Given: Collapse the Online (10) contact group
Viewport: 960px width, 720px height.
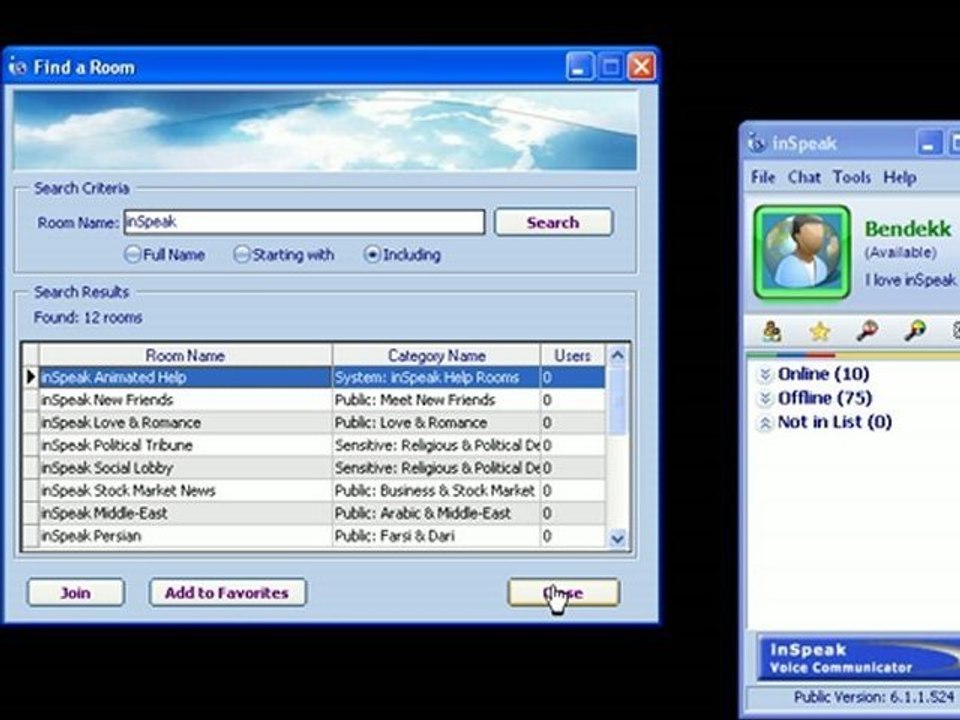Looking at the screenshot, I should tap(764, 374).
